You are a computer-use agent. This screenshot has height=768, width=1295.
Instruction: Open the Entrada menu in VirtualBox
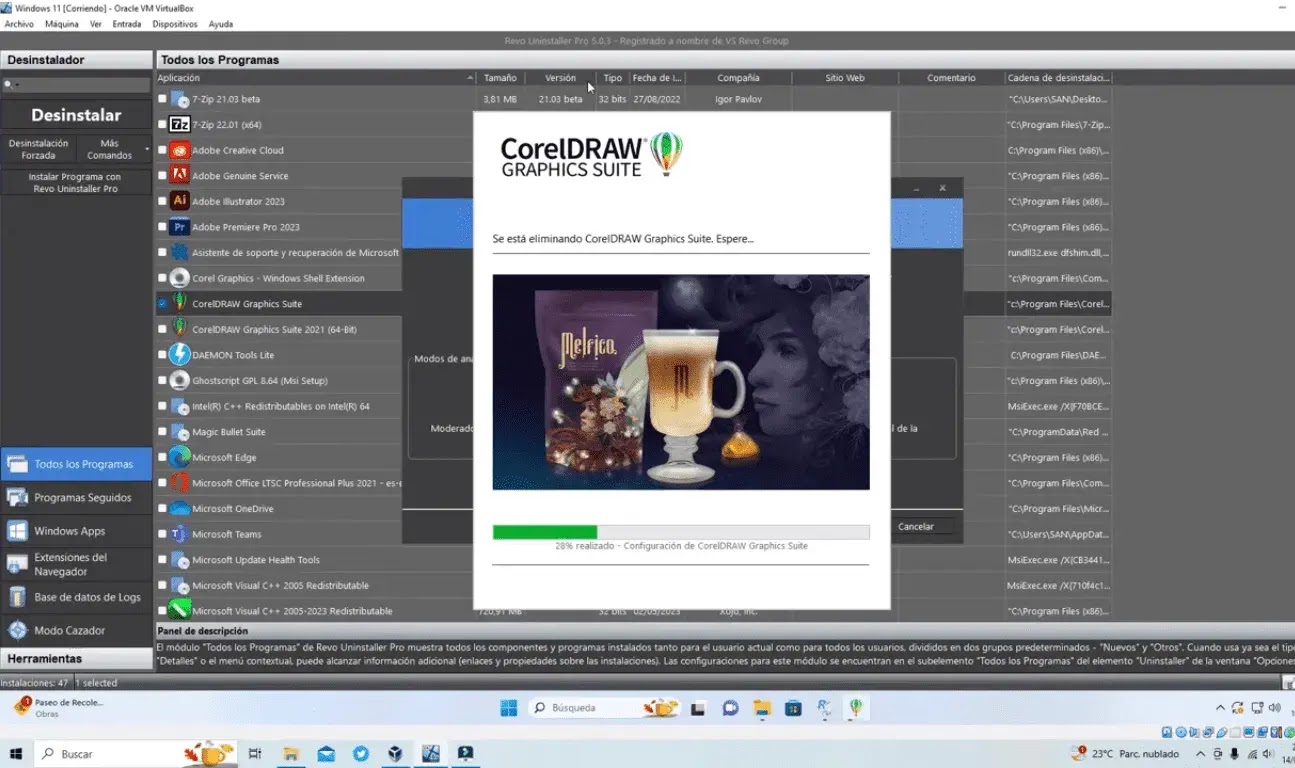pyautogui.click(x=127, y=24)
